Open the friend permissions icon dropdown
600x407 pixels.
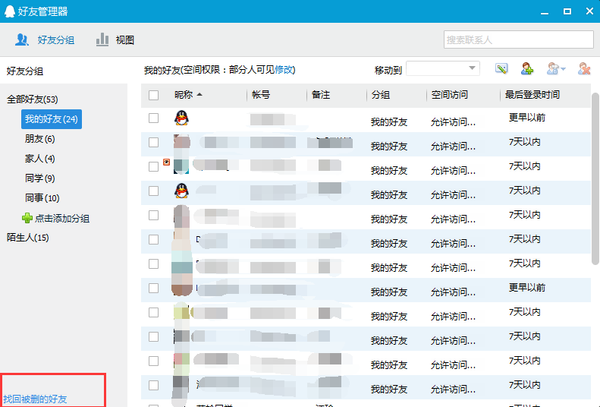coord(556,68)
